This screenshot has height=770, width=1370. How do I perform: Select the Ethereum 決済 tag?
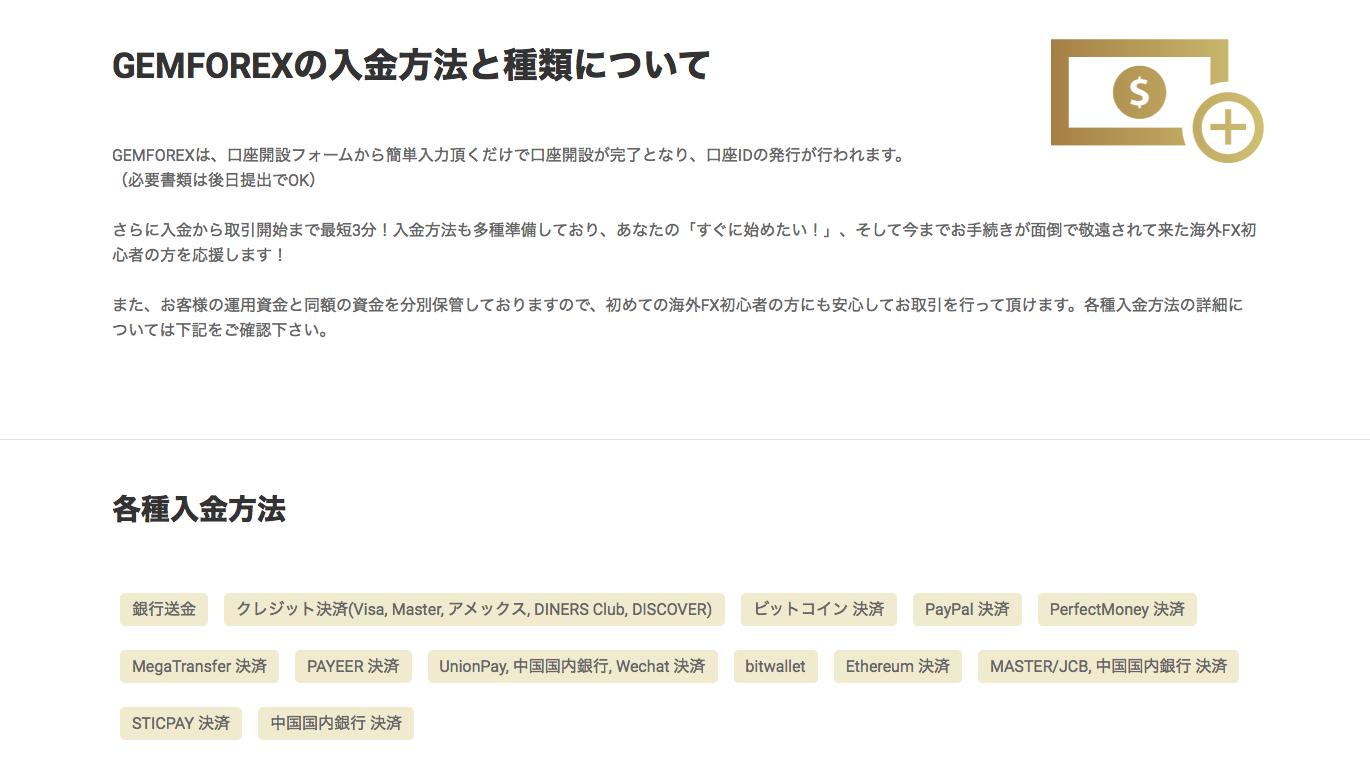(898, 666)
